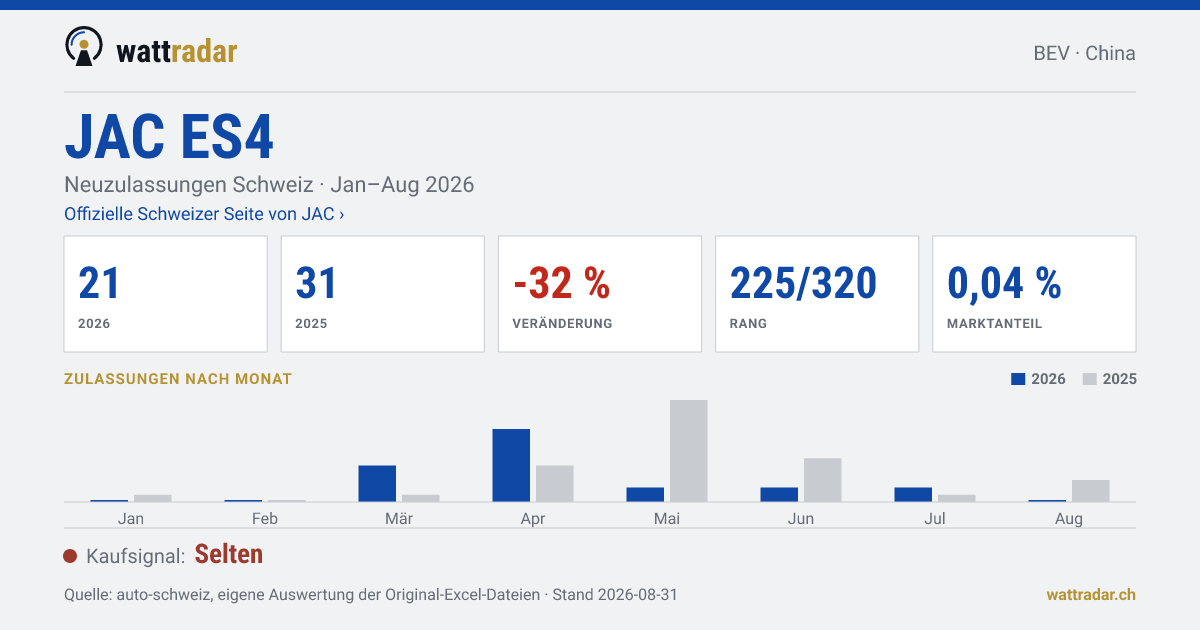Click the 'JAC ES4' model heading
1200x630 pixels.
pyautogui.click(x=169, y=136)
